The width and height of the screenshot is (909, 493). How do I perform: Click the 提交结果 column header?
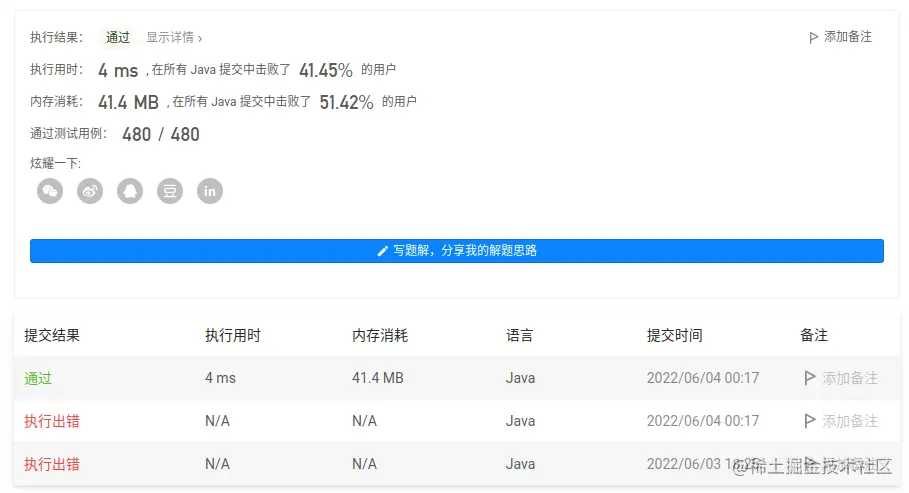[x=52, y=335]
